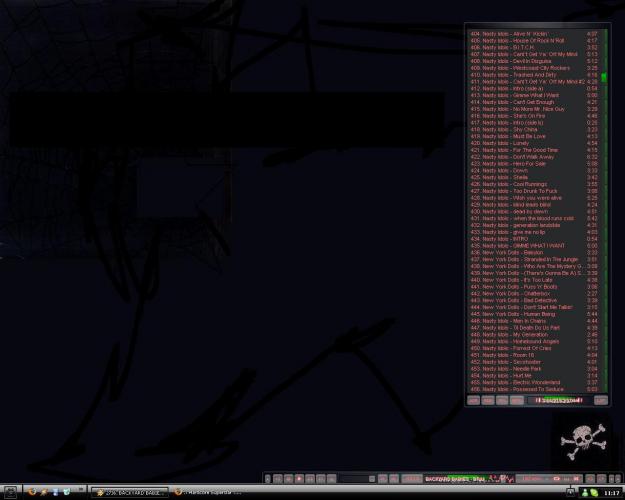Select track 431 when the blood runs cold
Image resolution: width=625 pixels, height=500 pixels.
tap(533, 218)
